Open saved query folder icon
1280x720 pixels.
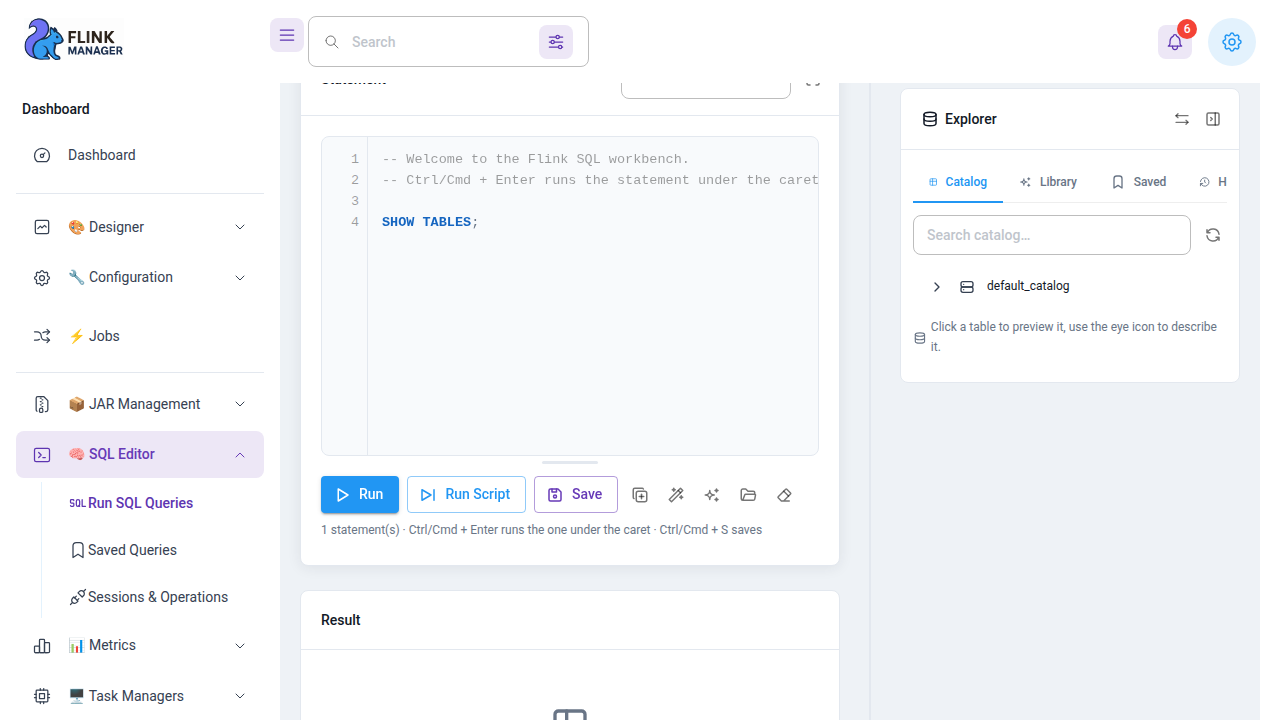(748, 495)
